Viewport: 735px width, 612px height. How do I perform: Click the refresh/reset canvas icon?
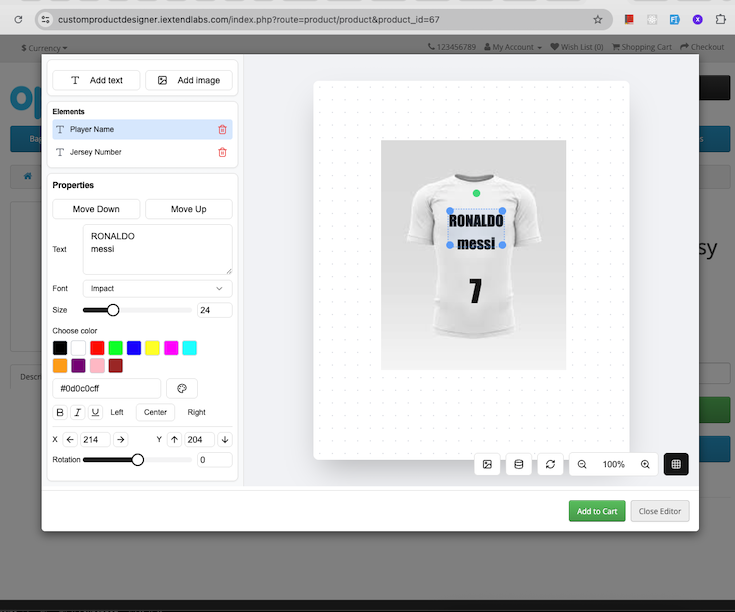(x=549, y=464)
